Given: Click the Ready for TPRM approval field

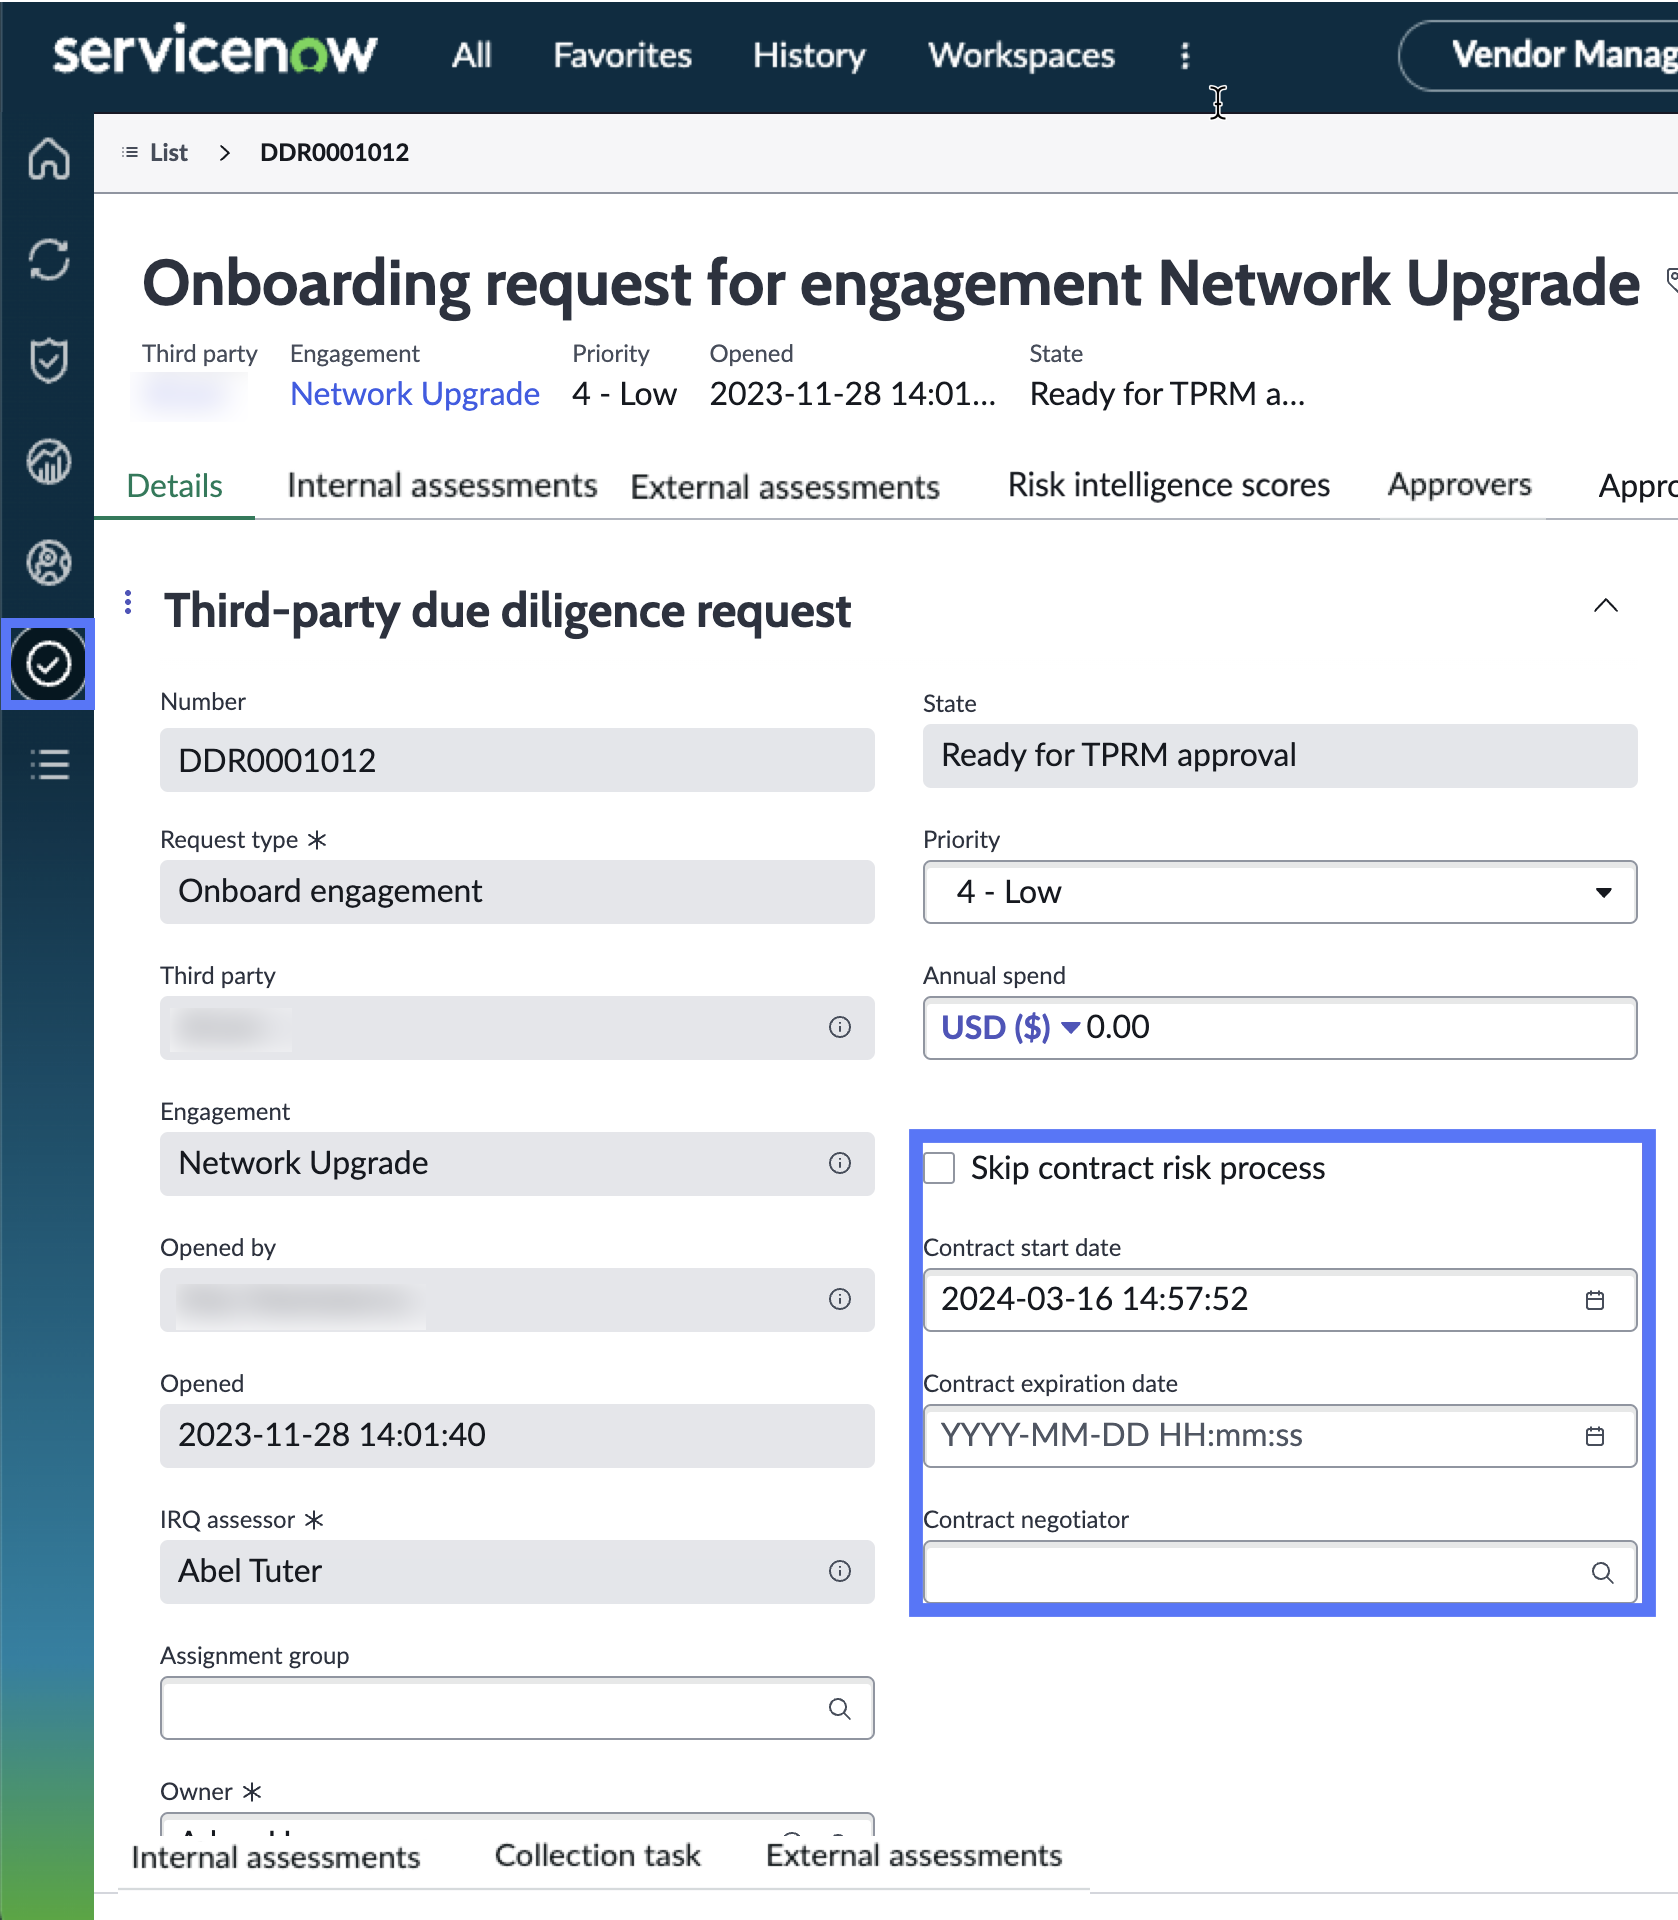Looking at the screenshot, I should click(x=1280, y=756).
